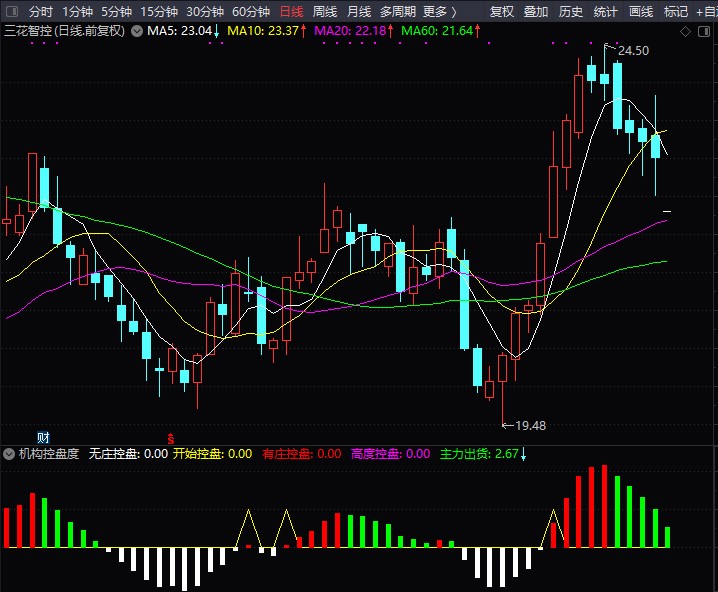Switch to 日线 daily chart
718x592 pixels.
tap(291, 11)
